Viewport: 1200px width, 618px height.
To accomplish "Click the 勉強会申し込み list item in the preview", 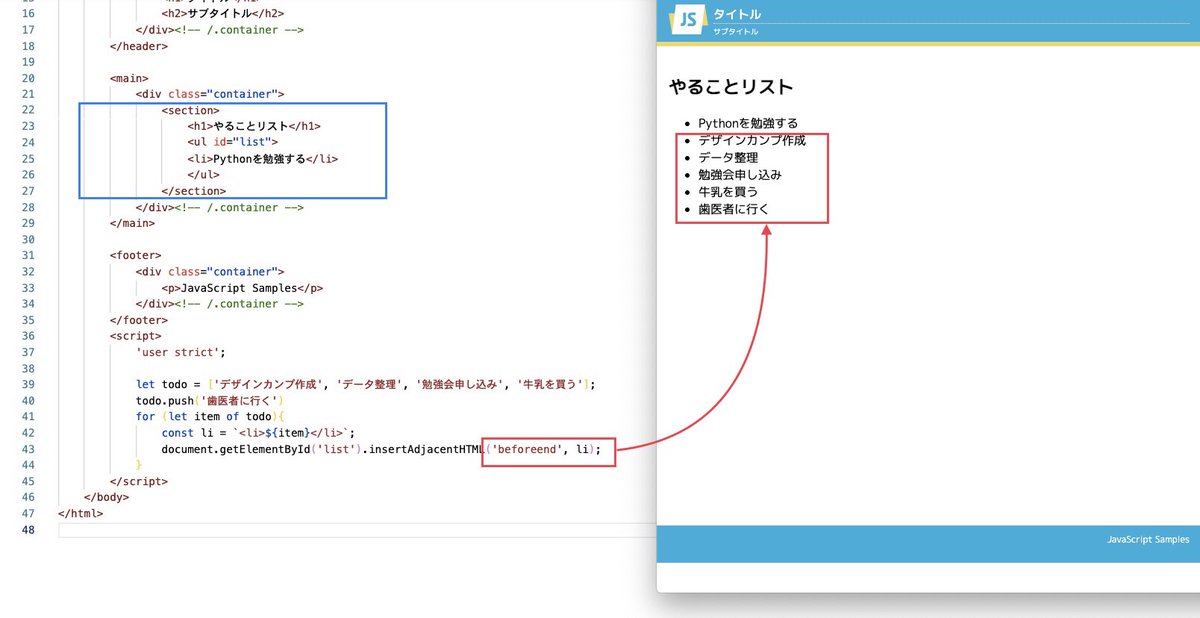I will click(740, 174).
